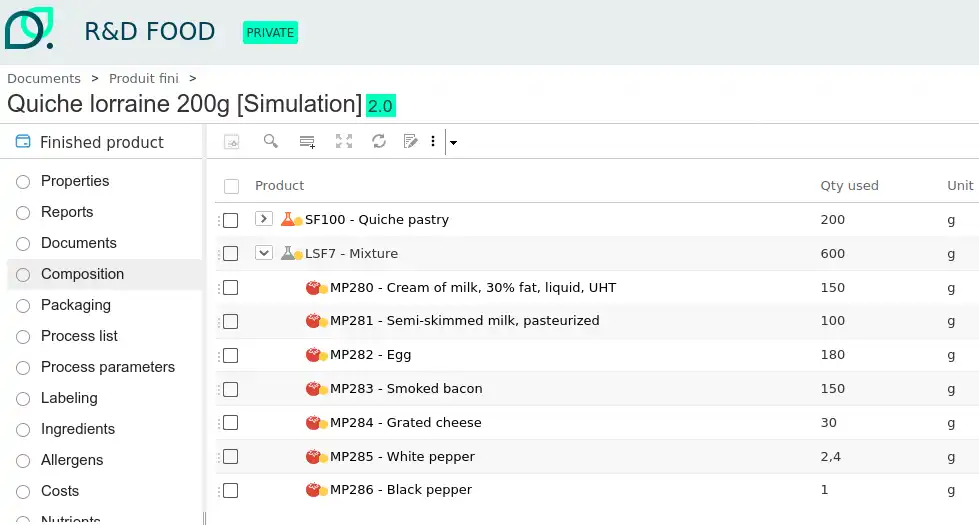
Task: Click the search magnifier toolbar icon
Action: coord(270,141)
